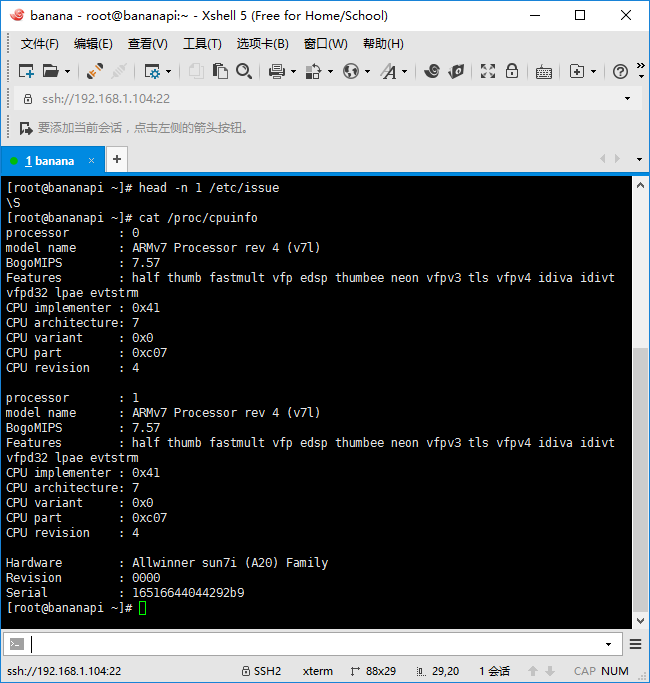
Task: Click the tab scroll right arrow
Action: [x=617, y=159]
